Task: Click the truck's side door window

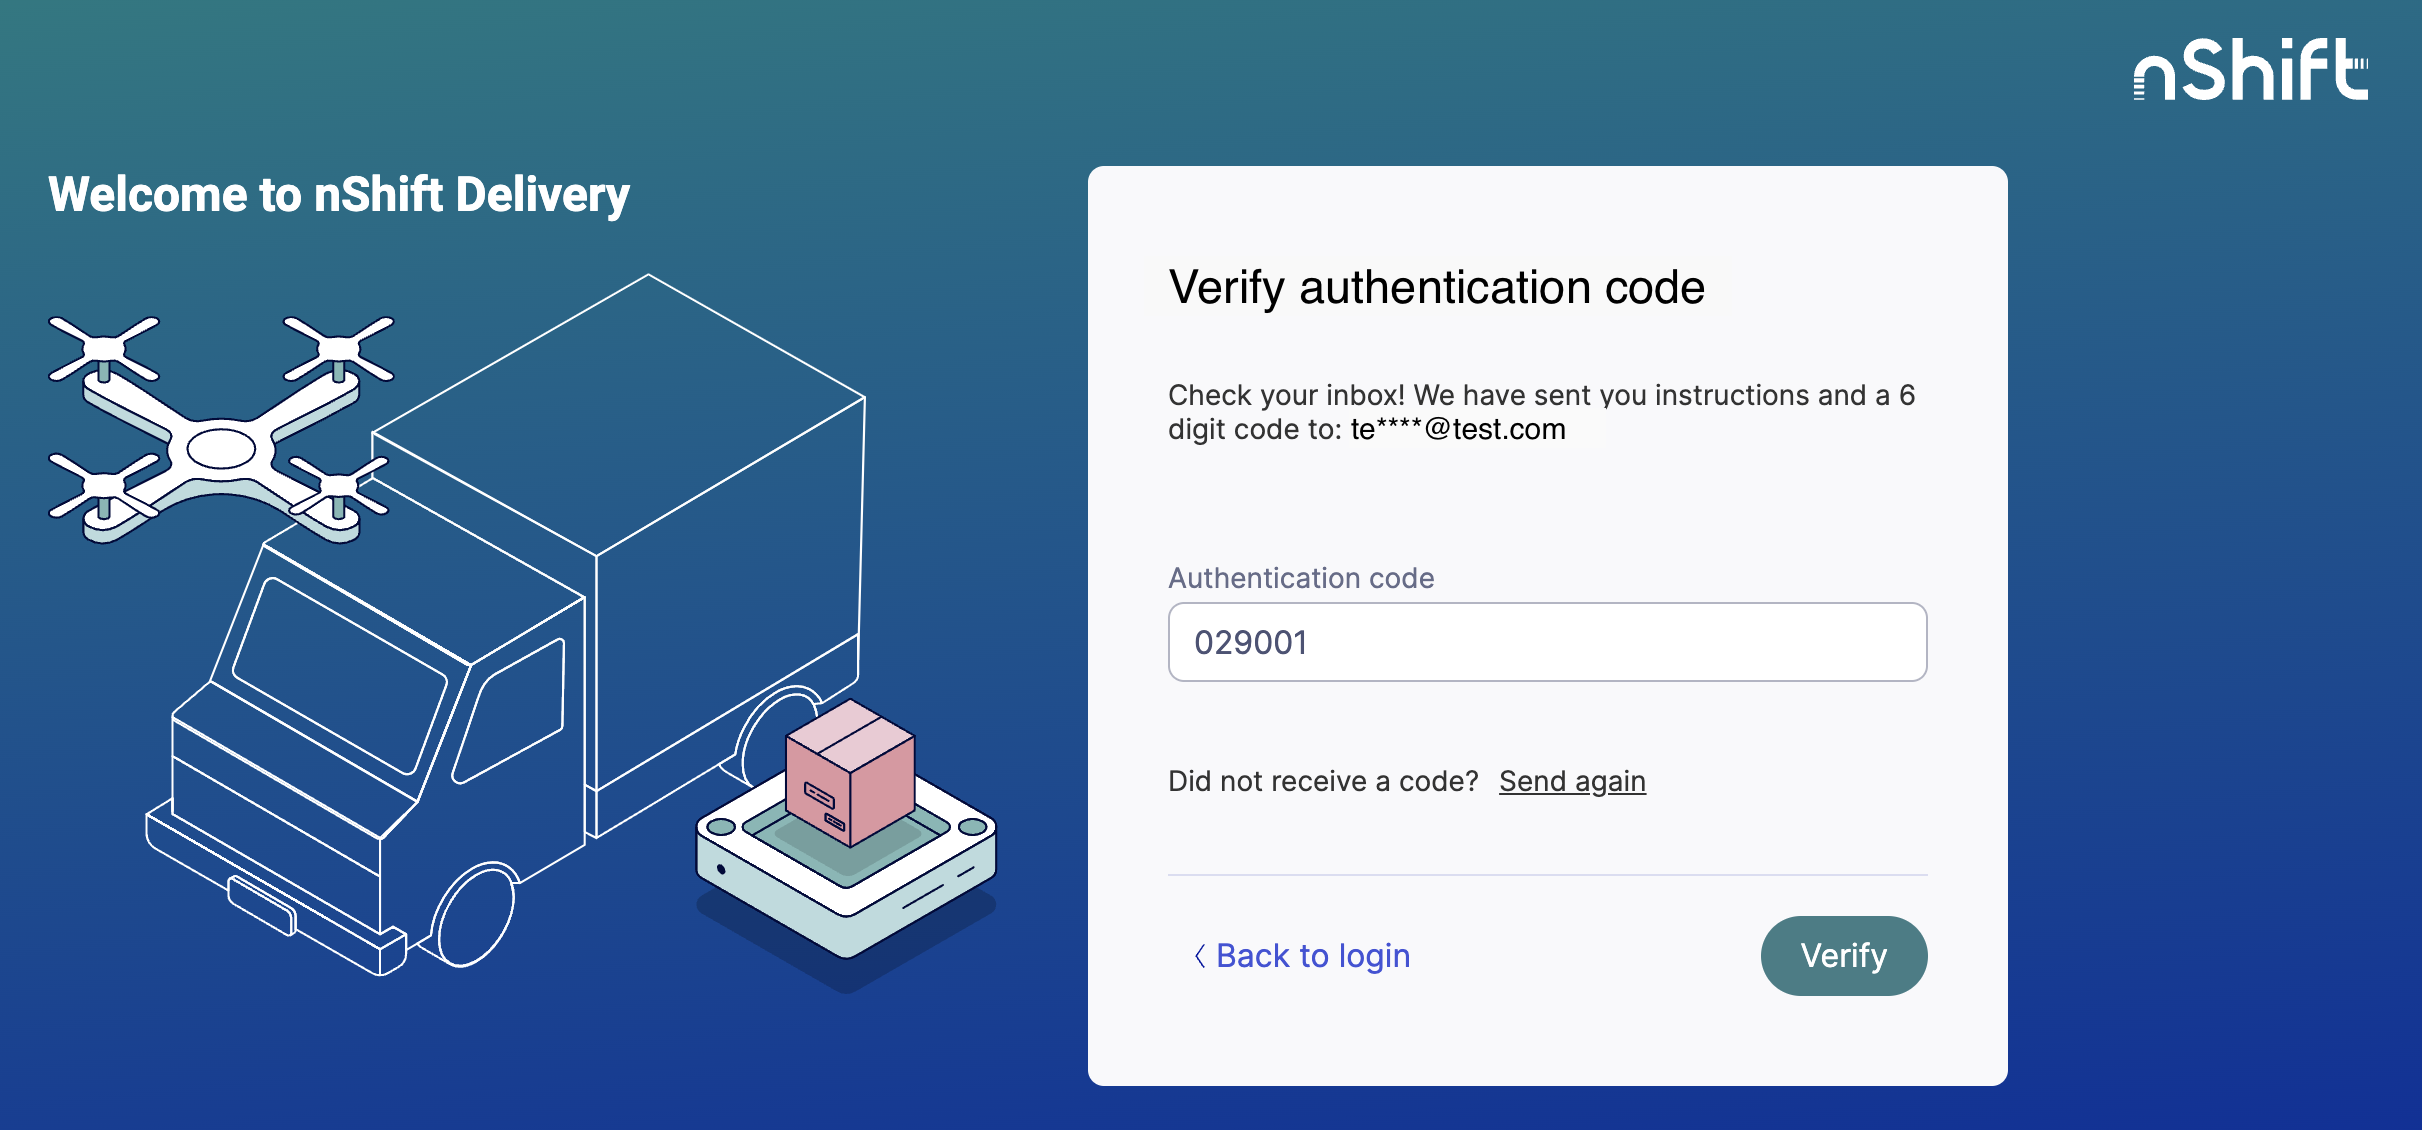Action: 512,710
